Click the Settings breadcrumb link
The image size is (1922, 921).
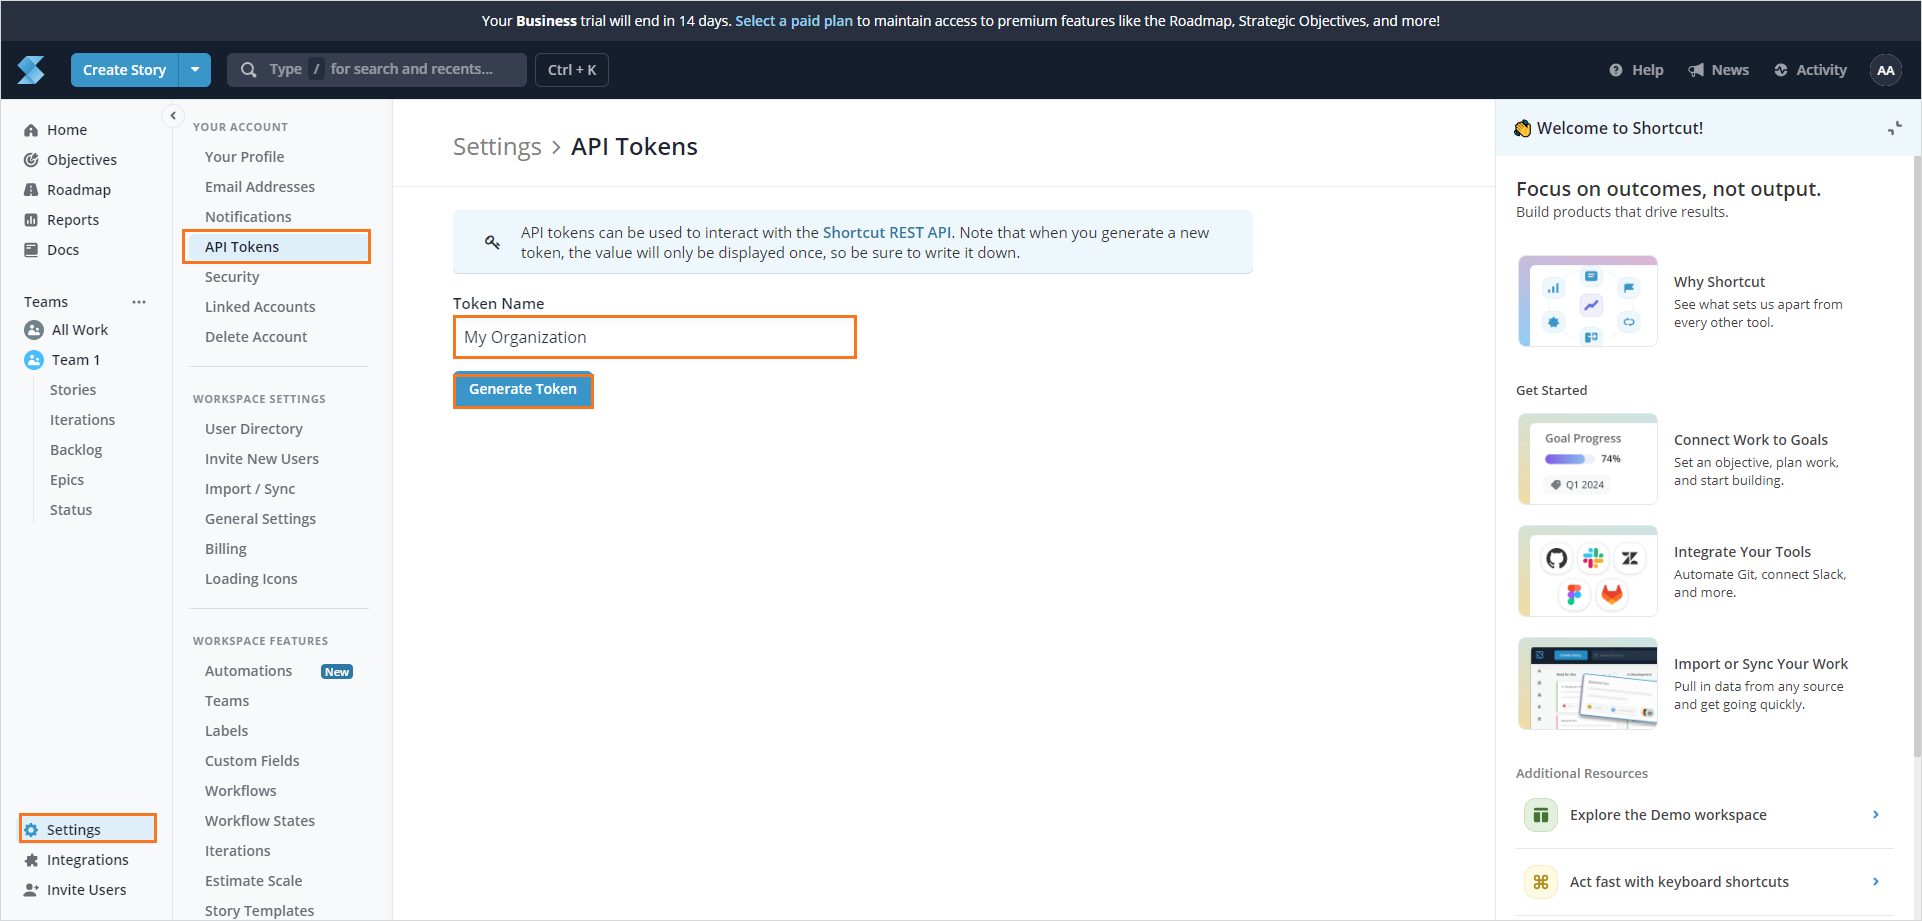(x=497, y=147)
